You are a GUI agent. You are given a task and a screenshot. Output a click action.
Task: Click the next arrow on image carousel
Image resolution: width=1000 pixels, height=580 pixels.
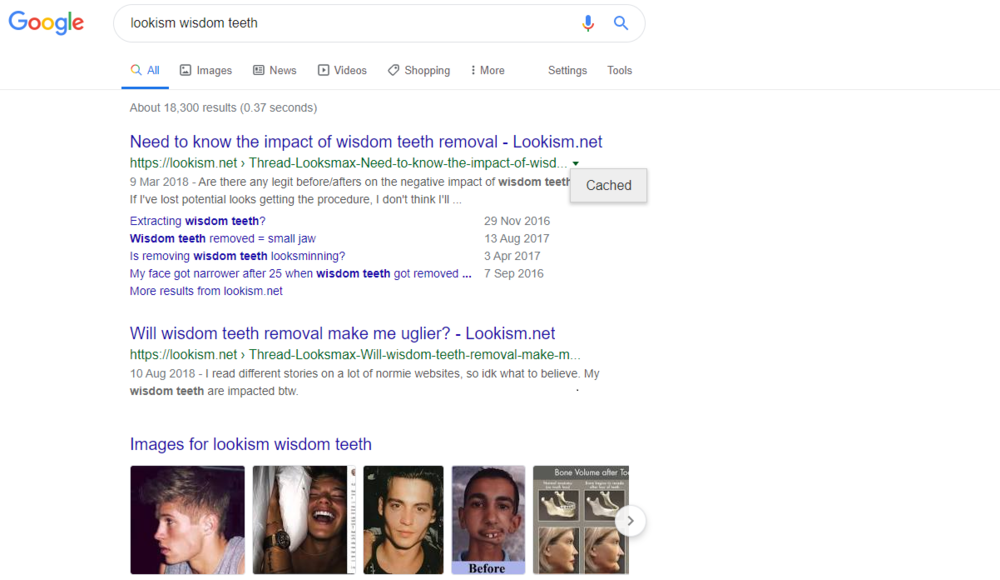(630, 521)
